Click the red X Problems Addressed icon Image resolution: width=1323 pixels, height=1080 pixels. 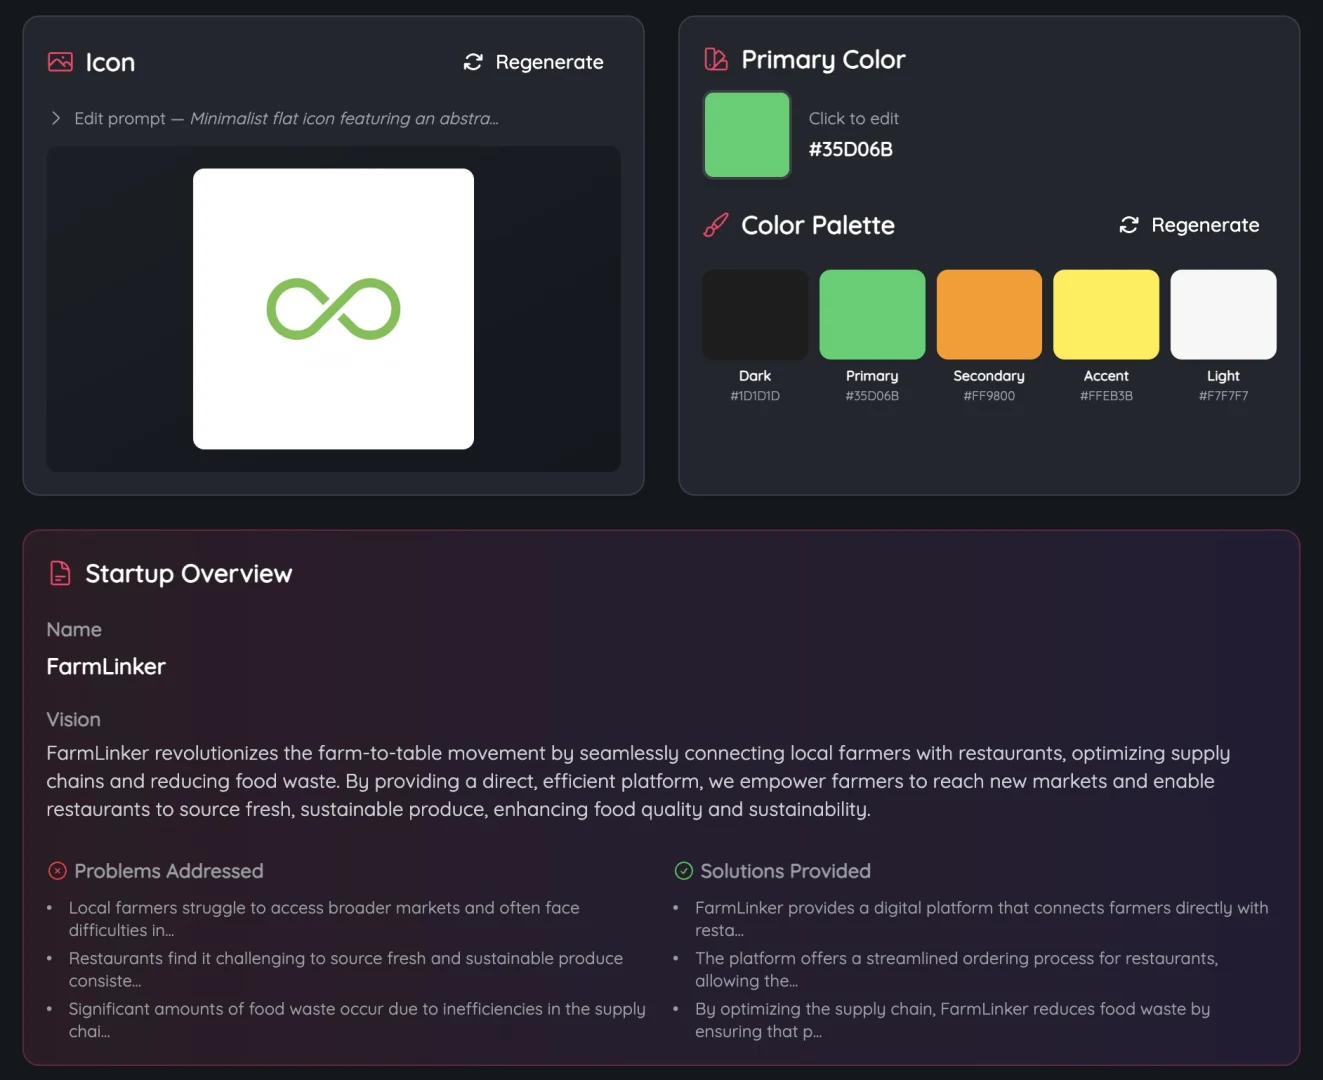(58, 871)
